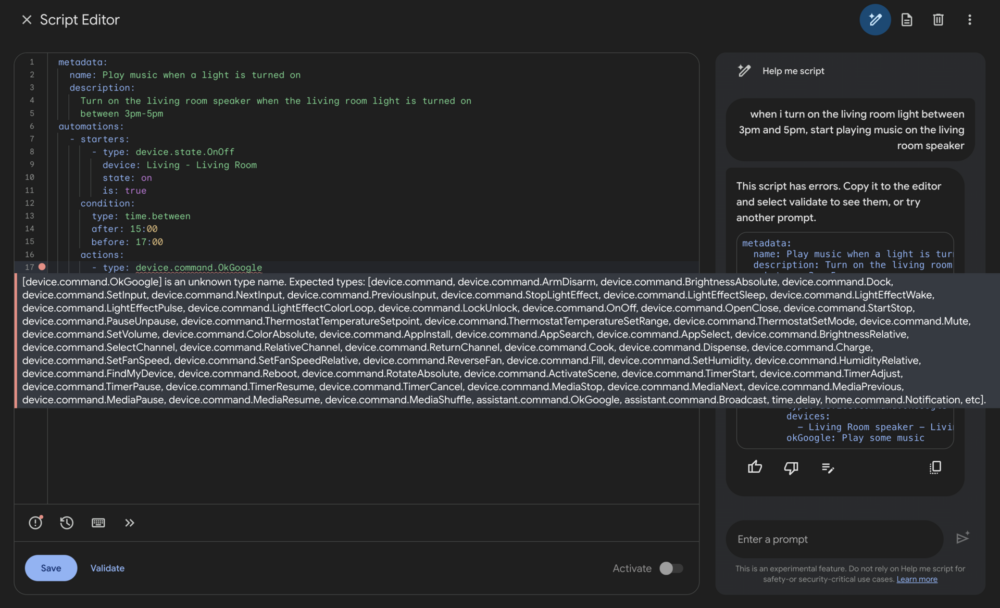Open version history from the bottom toolbar
Viewport: 1000px width, 608px height.
(x=67, y=522)
